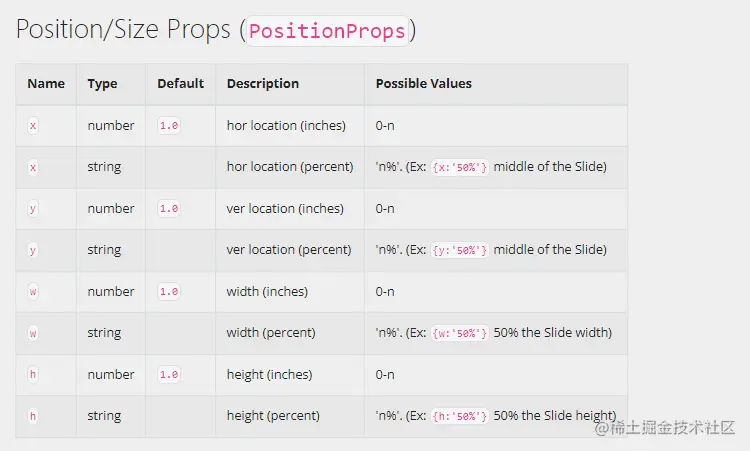Click the PositionProps code label in heading
Viewport: 750px width, 451px height.
[327, 31]
